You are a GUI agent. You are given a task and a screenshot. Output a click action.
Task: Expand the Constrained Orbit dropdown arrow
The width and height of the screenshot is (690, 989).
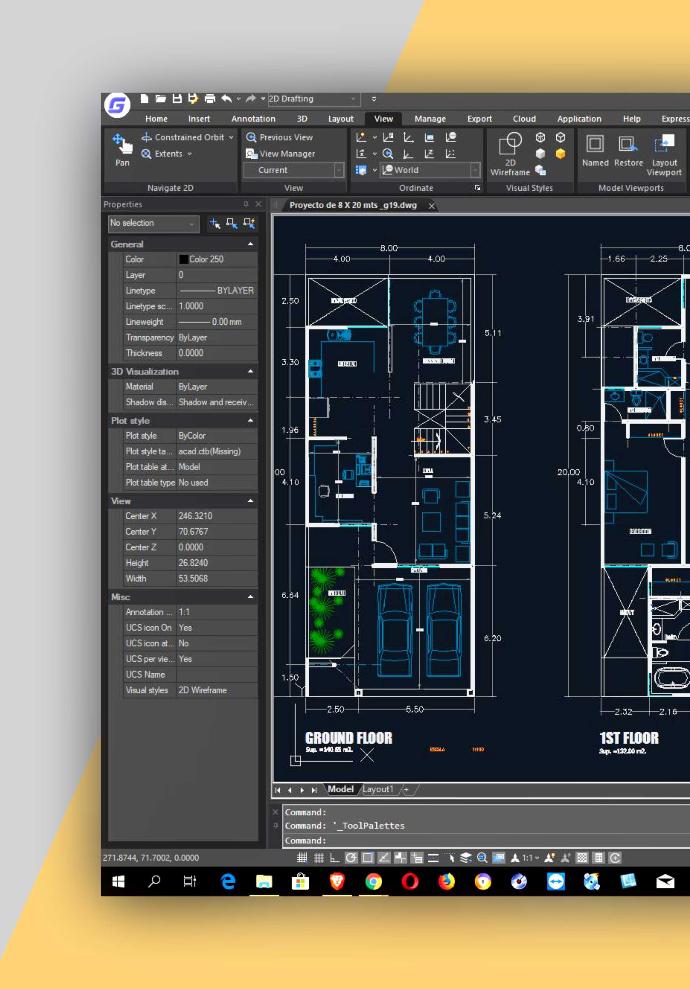(x=231, y=138)
